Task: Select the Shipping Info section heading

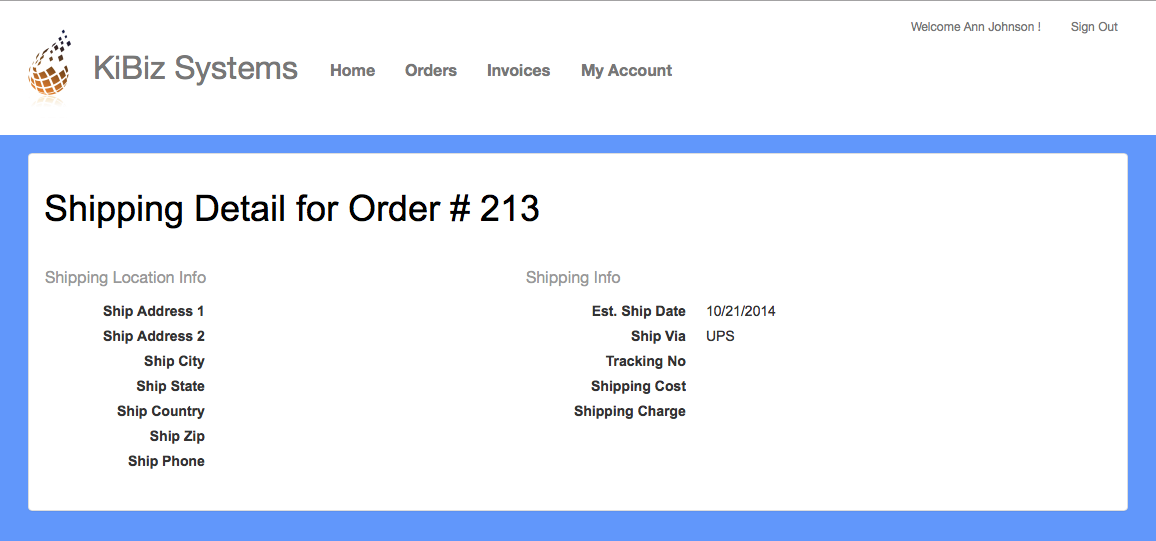Action: 573,278
